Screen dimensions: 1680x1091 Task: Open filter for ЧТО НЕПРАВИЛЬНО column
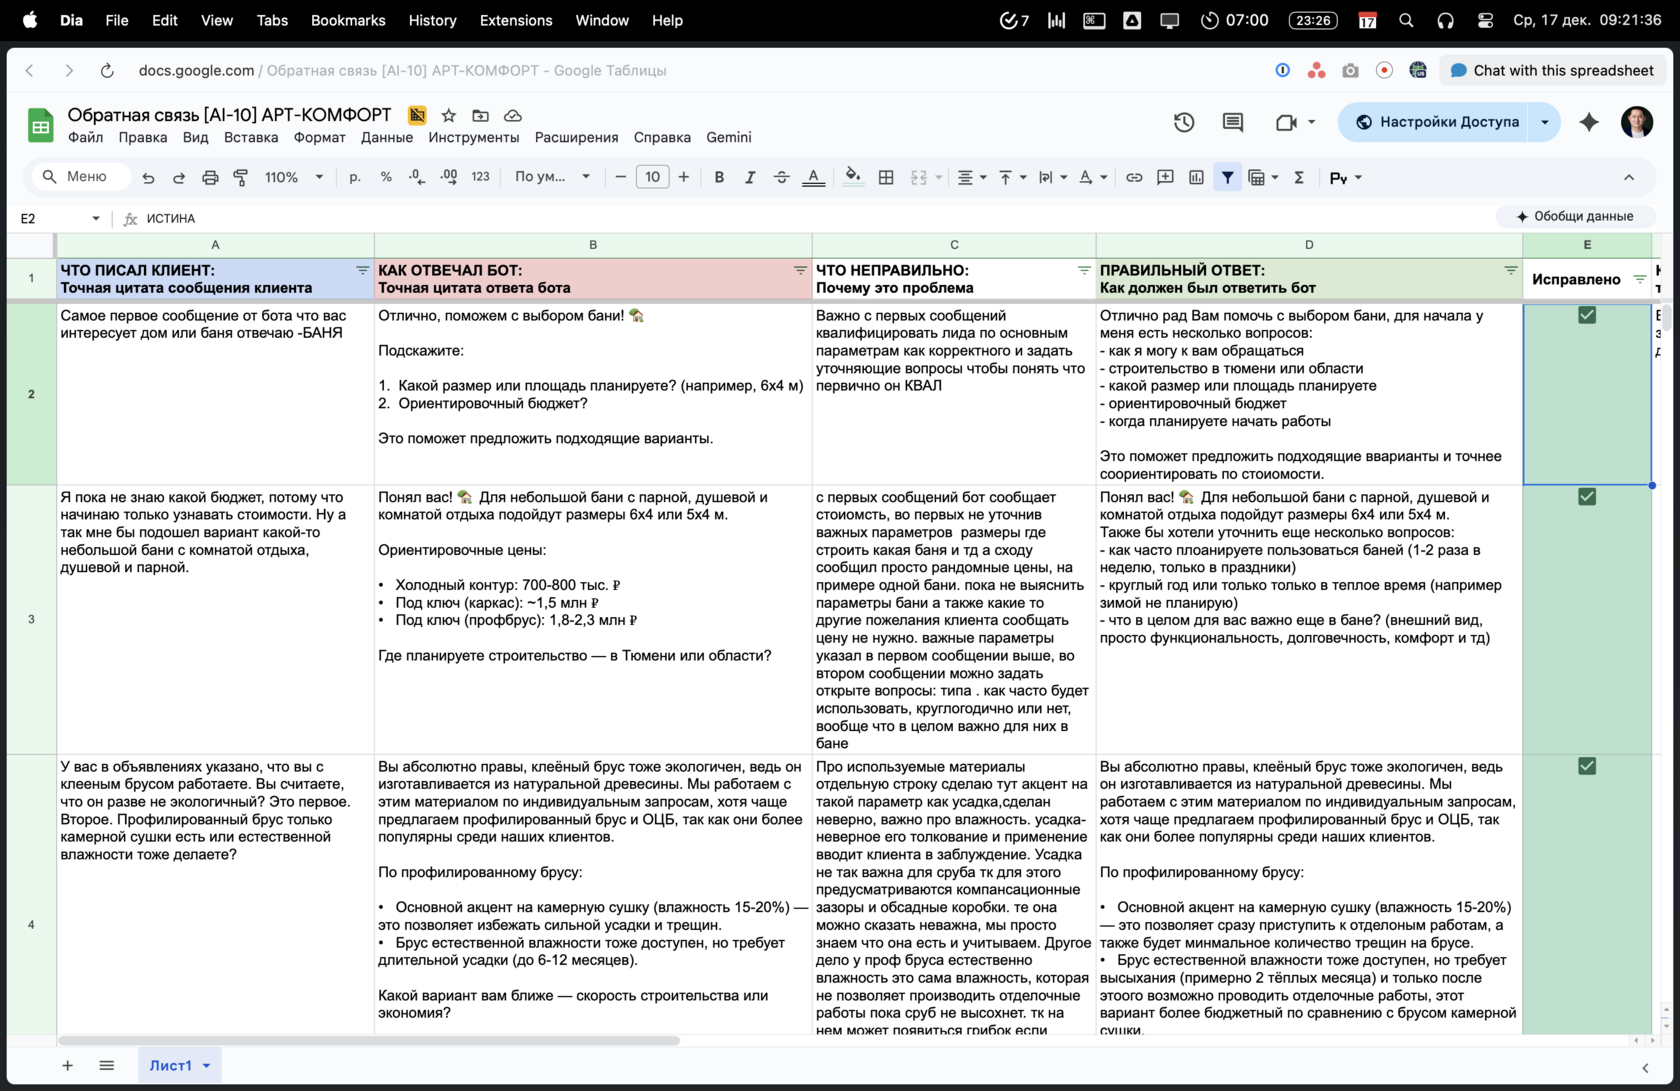(1084, 270)
